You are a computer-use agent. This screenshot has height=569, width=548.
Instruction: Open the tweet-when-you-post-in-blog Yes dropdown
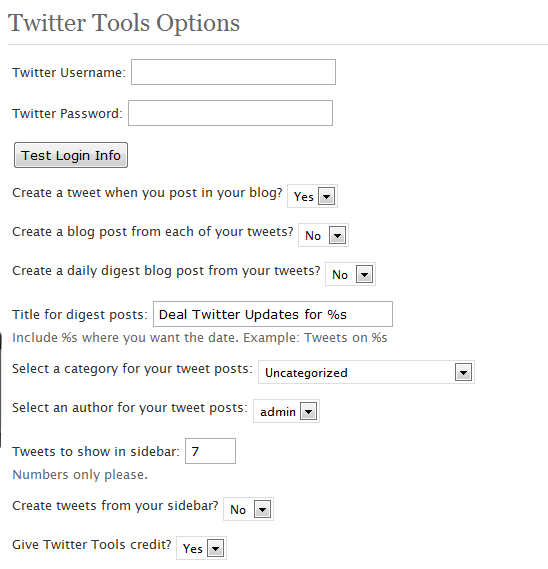coord(312,196)
